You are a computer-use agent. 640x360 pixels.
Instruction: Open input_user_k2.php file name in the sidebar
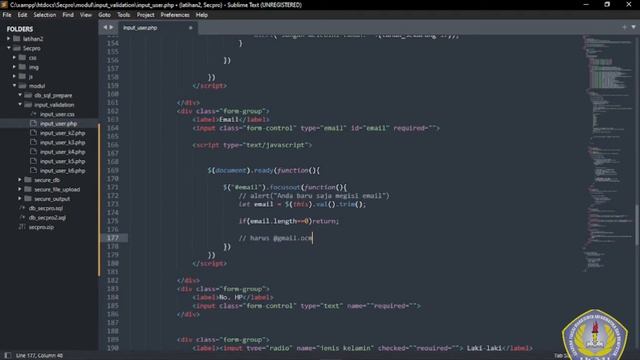pos(62,133)
